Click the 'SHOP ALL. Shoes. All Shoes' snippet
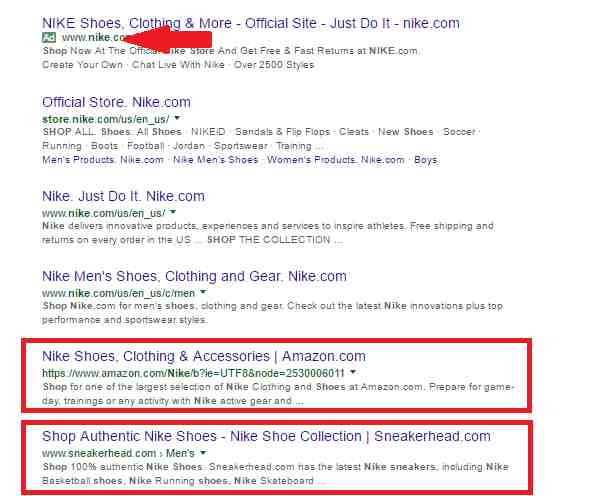Viewport: 610px width, 496px height. [261, 139]
